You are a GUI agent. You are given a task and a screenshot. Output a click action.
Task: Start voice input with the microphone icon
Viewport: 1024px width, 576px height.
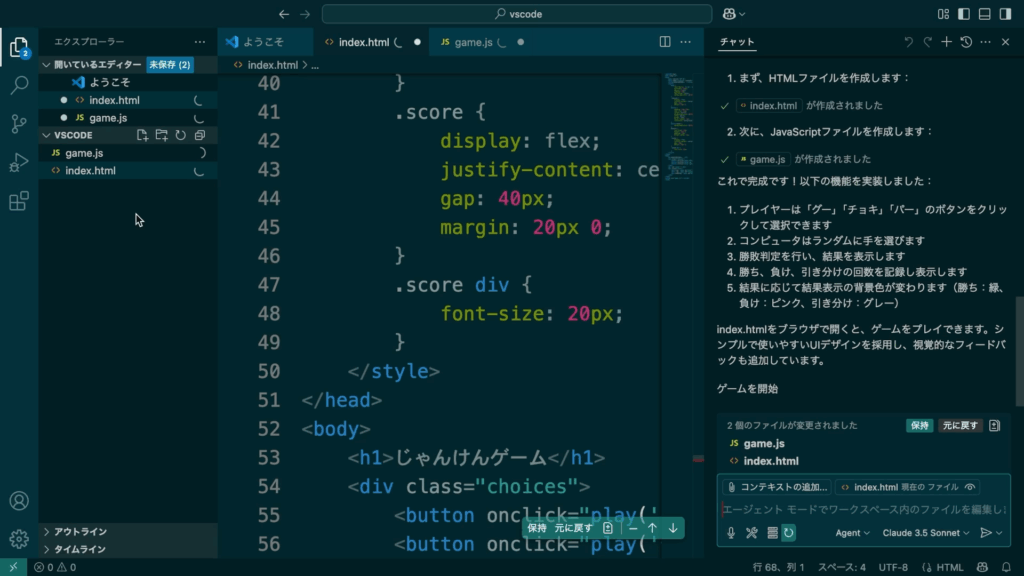[x=731, y=533]
